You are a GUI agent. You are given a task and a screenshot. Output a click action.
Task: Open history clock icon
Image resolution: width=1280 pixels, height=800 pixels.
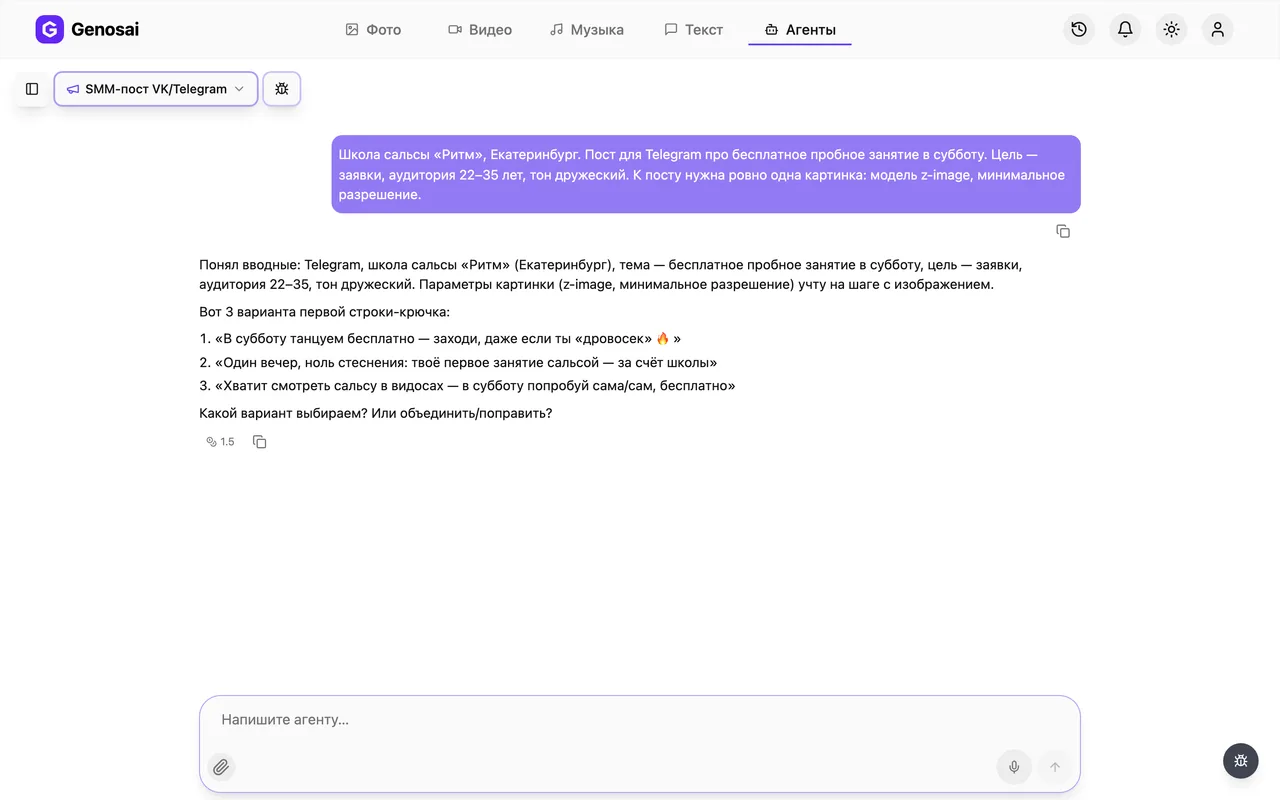pos(1079,30)
